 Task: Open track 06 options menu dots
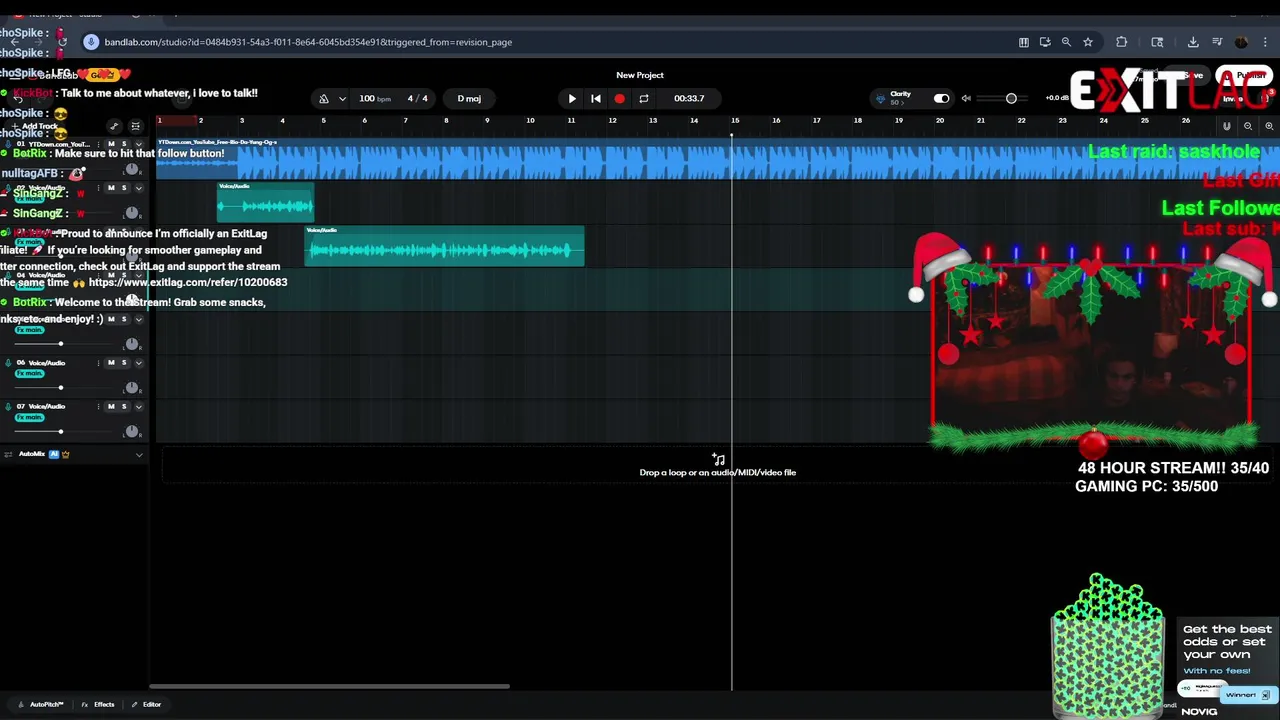99,362
